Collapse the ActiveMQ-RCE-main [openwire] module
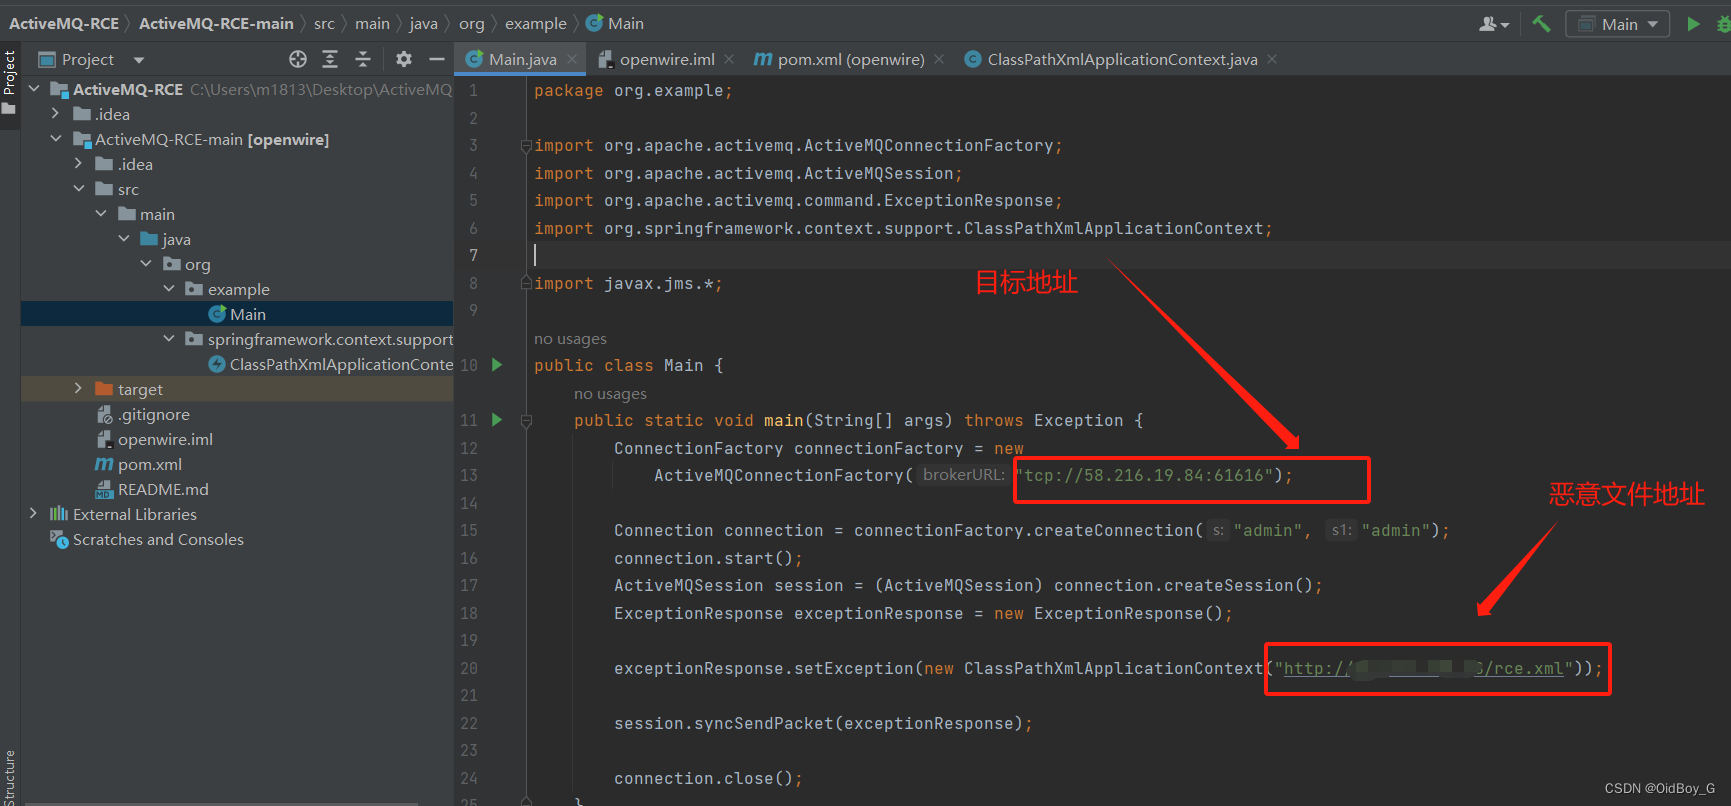1731x806 pixels. (x=56, y=139)
